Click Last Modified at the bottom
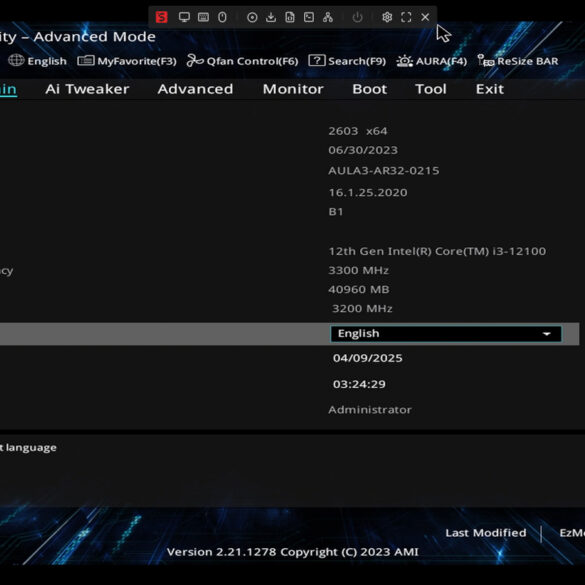The image size is (585, 585). 486,533
